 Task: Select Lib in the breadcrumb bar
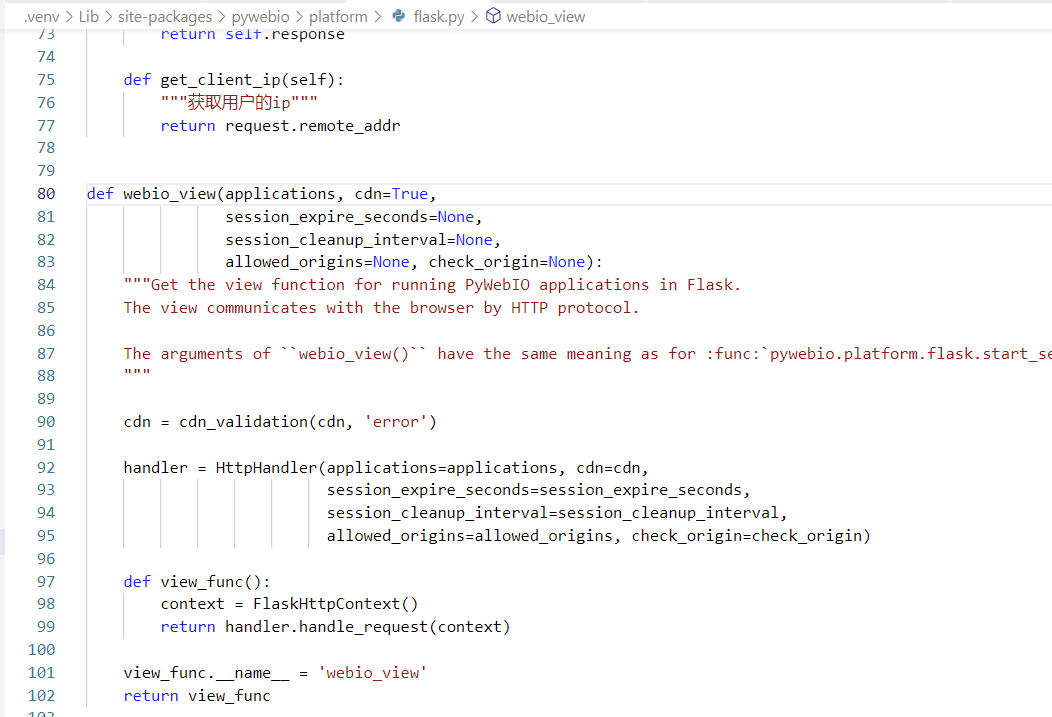88,16
